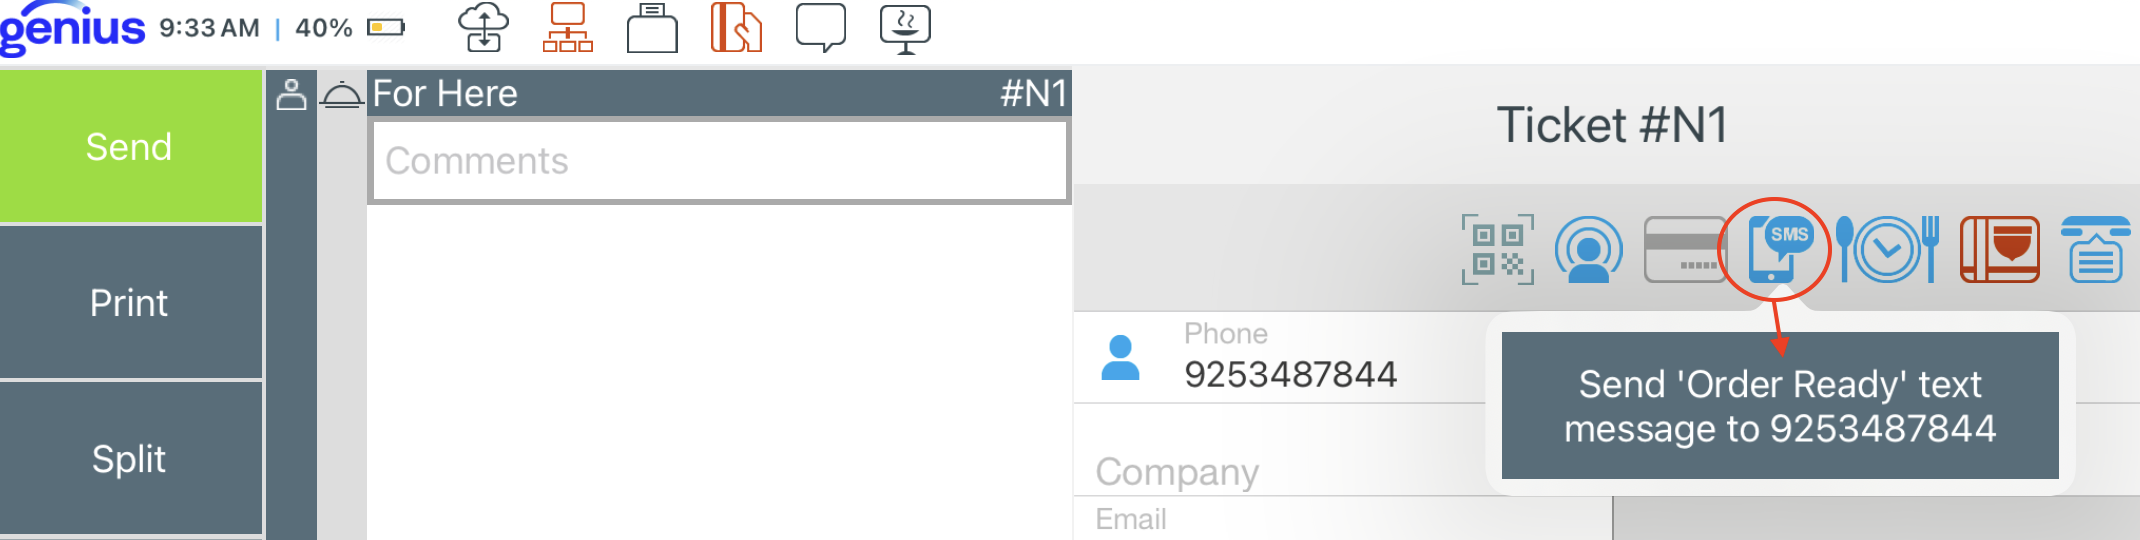
Task: Click the receipt printer icon in top bar
Action: pyautogui.click(x=652, y=27)
